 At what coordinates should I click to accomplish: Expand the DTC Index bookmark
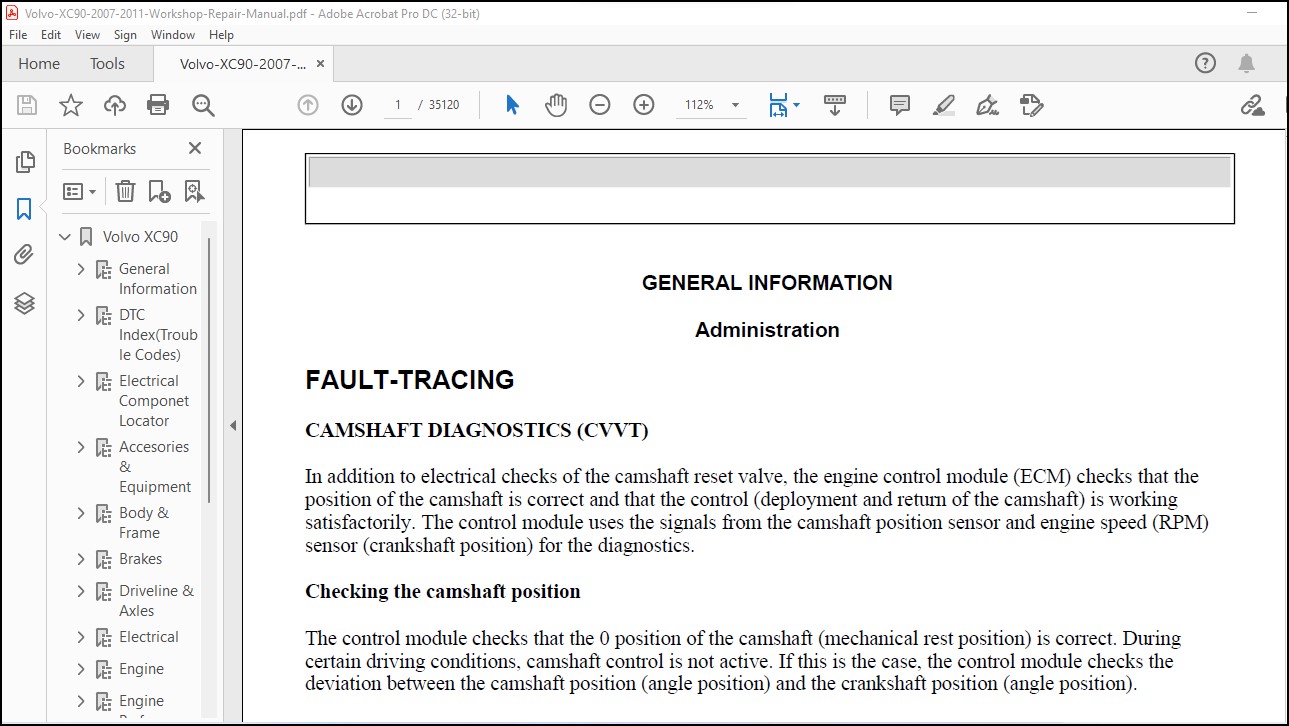point(82,315)
